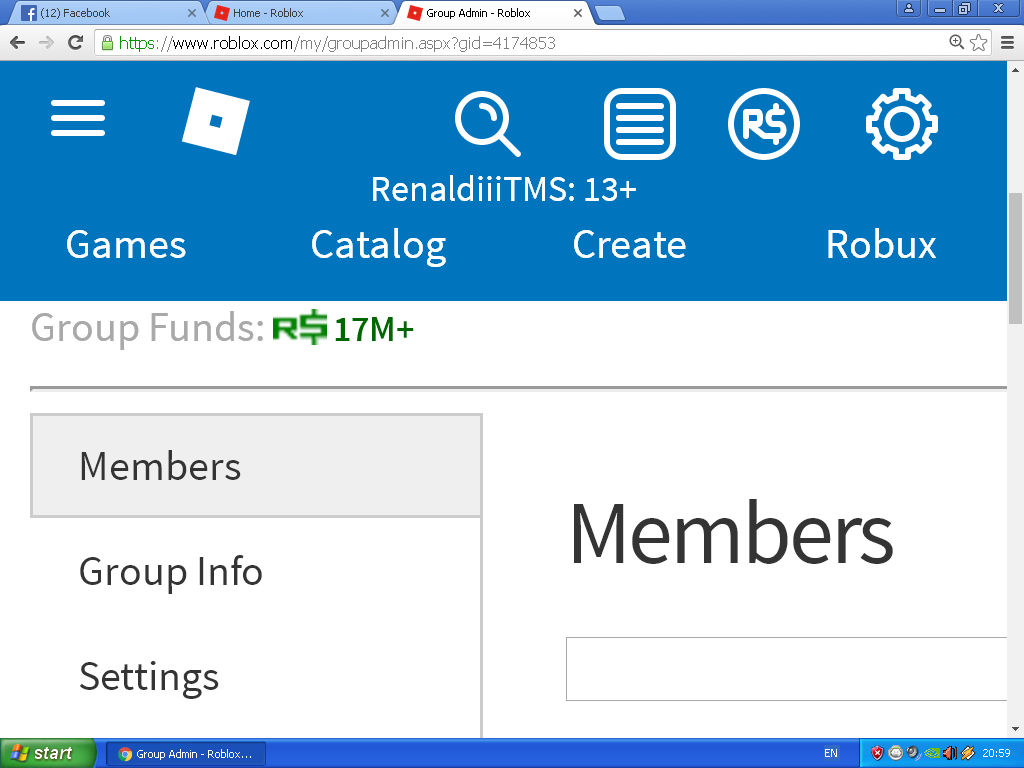1024x768 pixels.
Task: Click the EN language indicator
Action: click(831, 754)
